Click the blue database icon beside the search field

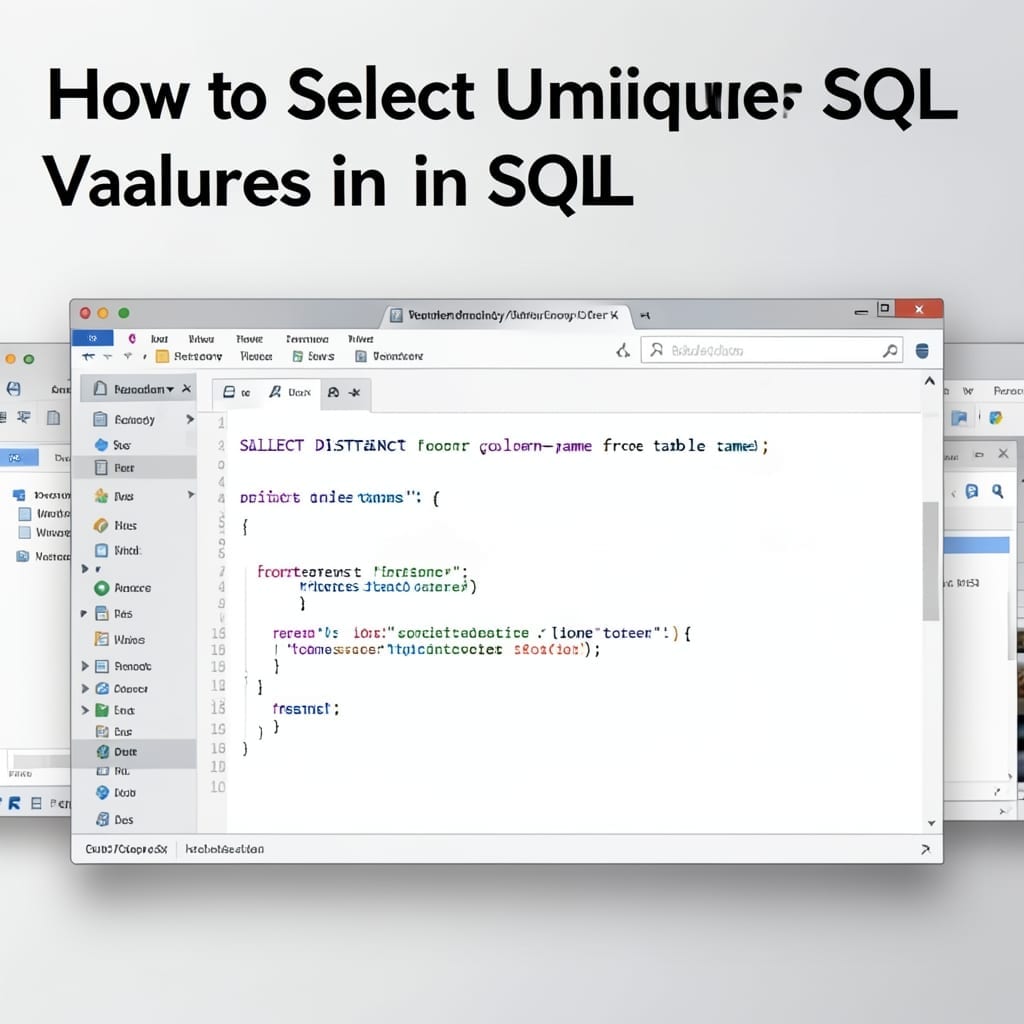click(x=922, y=351)
